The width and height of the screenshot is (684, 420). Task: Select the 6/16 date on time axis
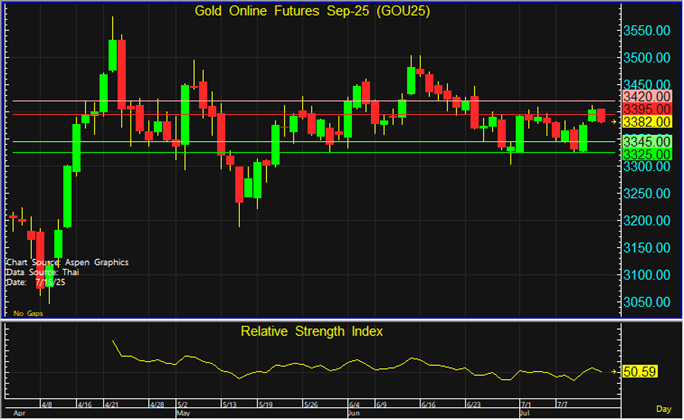pos(427,405)
